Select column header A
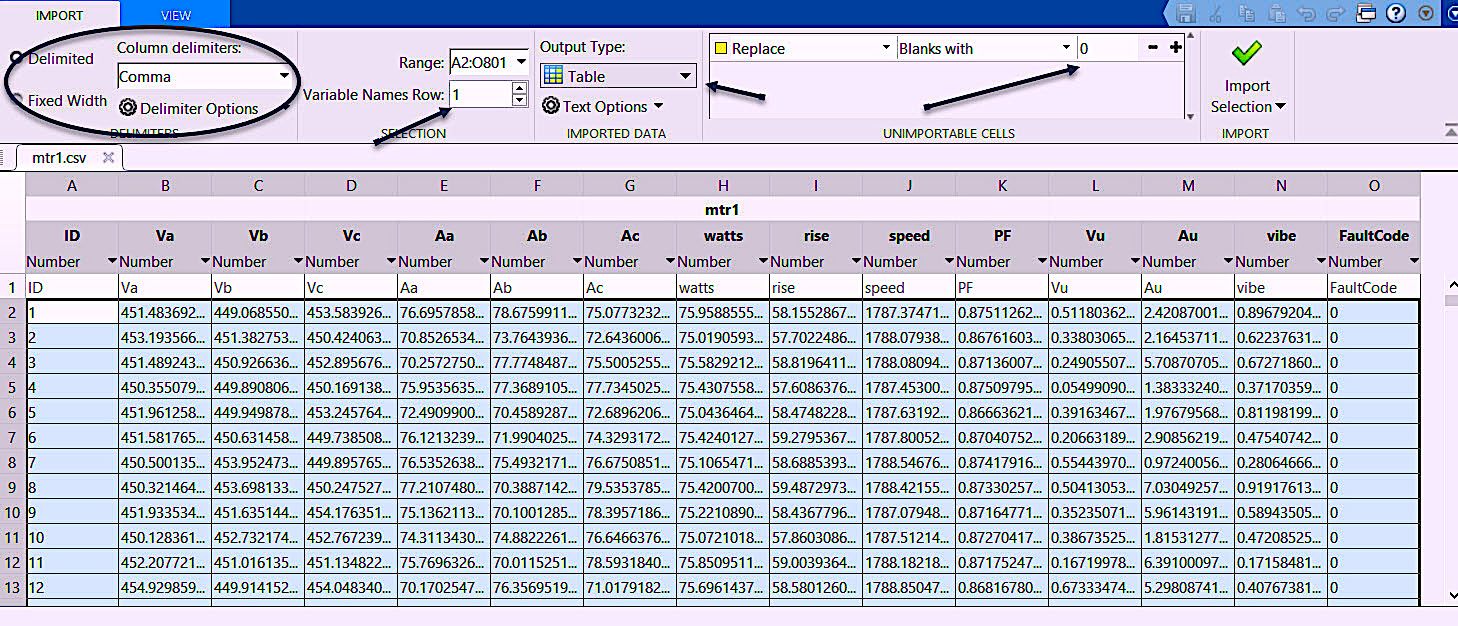The width and height of the screenshot is (1458, 626). 72,185
